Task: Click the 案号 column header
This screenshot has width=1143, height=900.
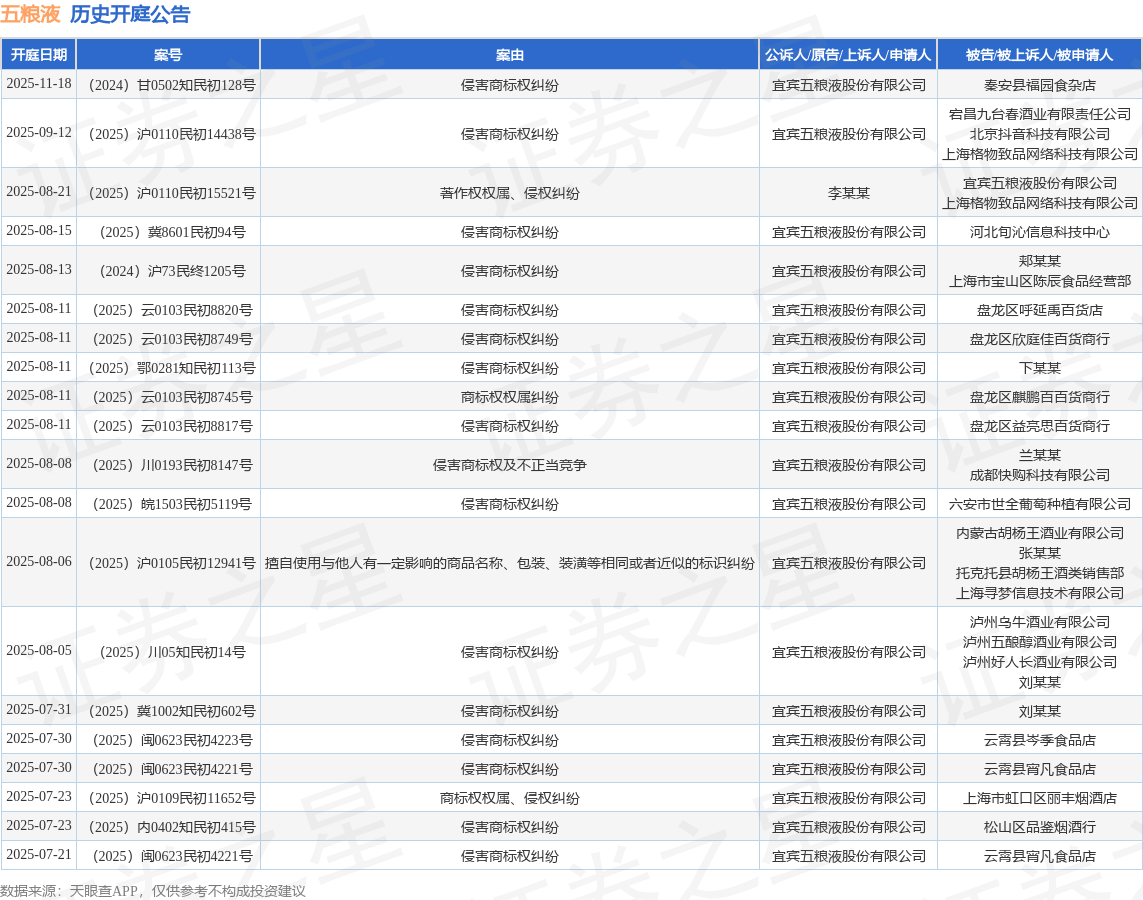Action: point(168,55)
